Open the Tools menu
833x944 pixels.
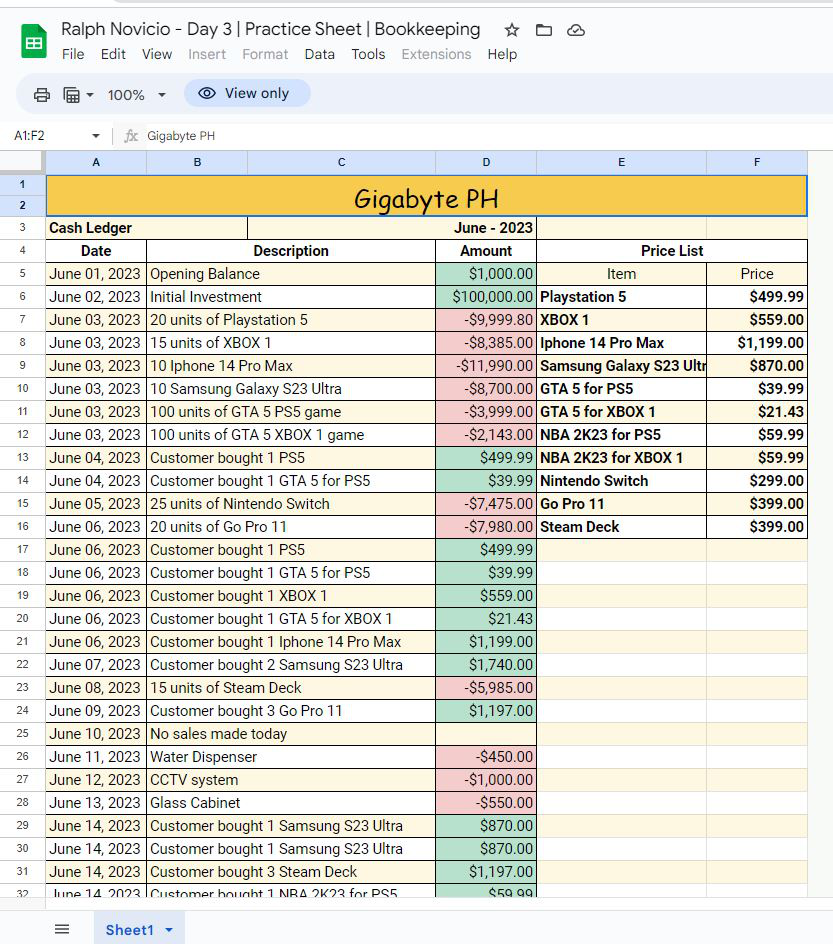pyautogui.click(x=368, y=54)
